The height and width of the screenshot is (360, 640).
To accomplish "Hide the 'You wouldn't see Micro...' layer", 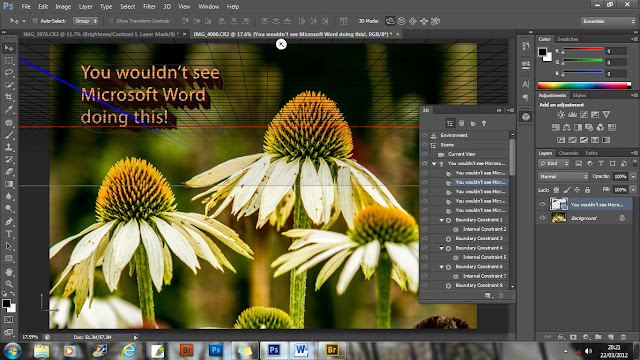I will [x=542, y=204].
